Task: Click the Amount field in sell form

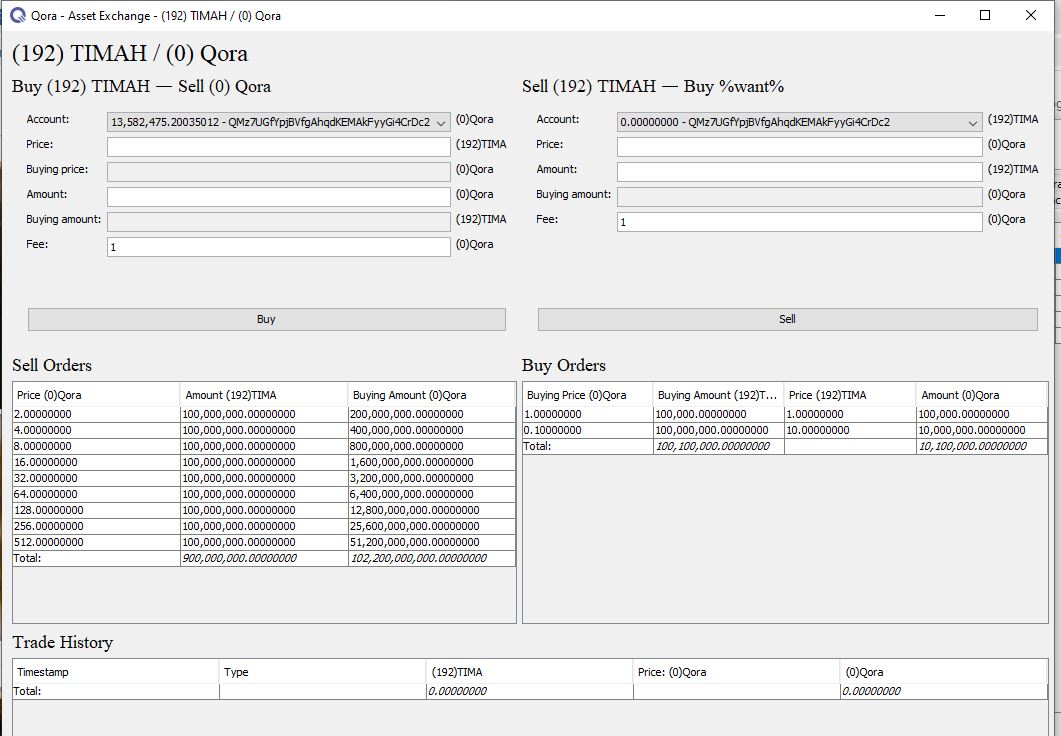Action: (799, 172)
